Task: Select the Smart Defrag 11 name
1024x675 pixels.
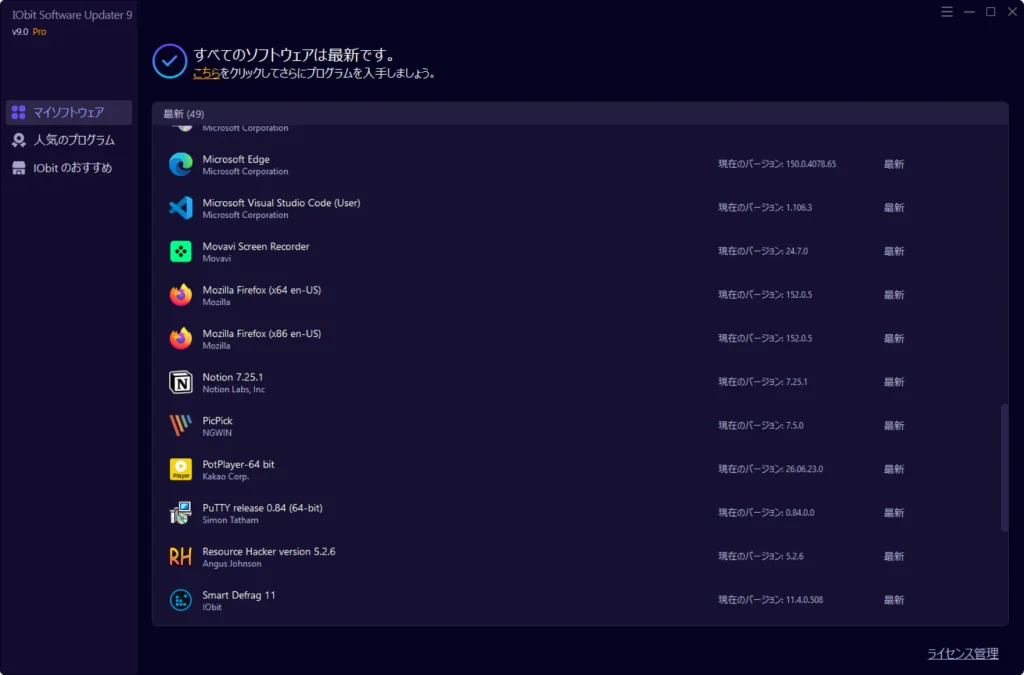Action: [x=238, y=595]
